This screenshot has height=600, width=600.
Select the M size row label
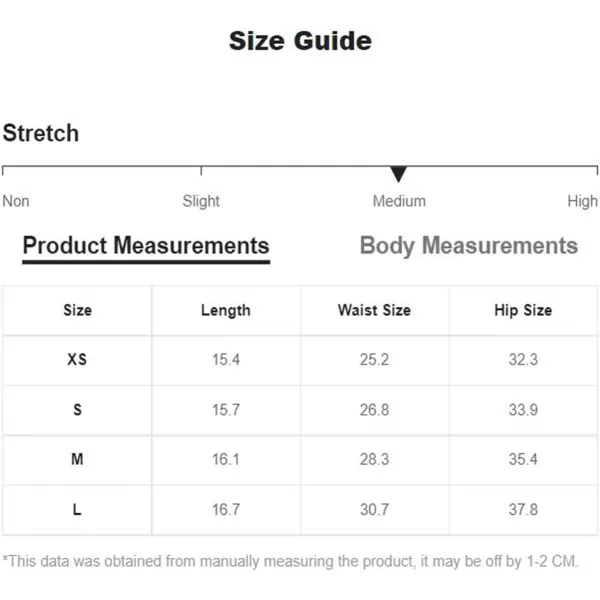tap(77, 459)
